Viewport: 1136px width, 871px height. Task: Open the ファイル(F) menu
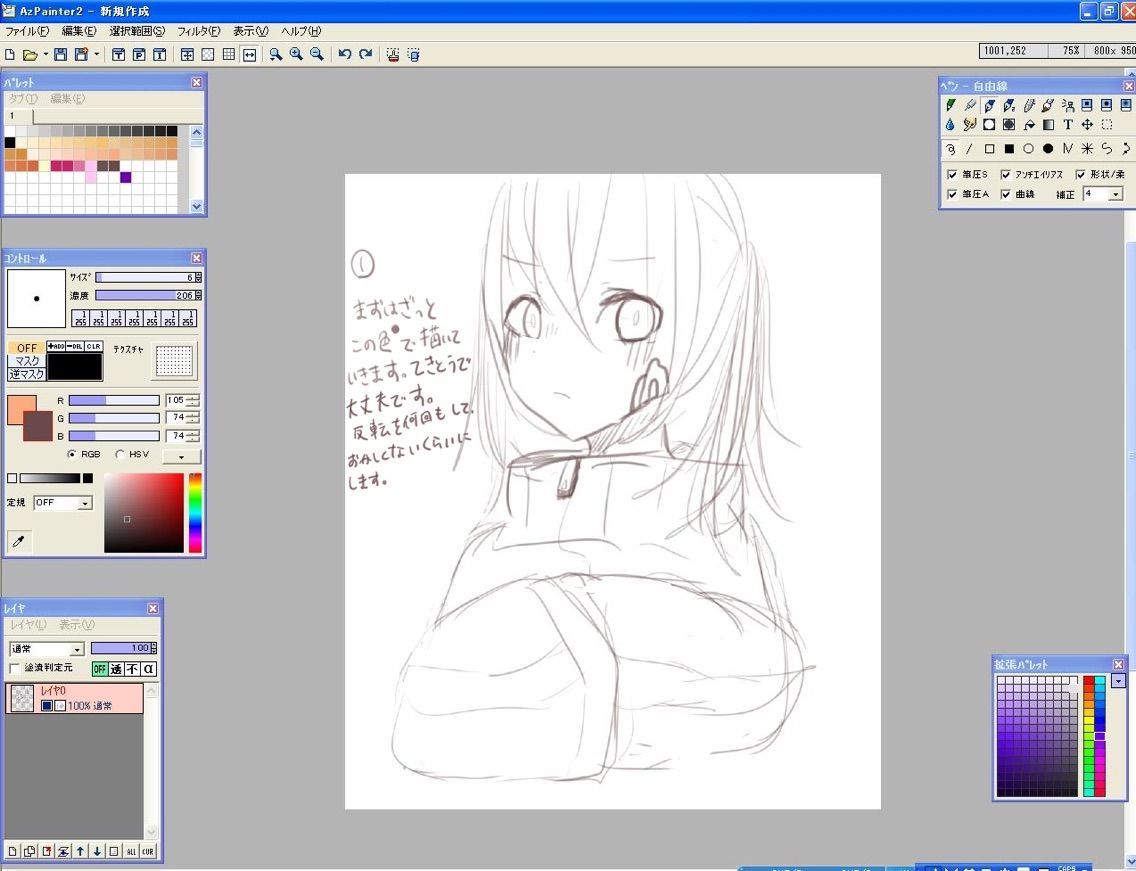pyautogui.click(x=27, y=31)
